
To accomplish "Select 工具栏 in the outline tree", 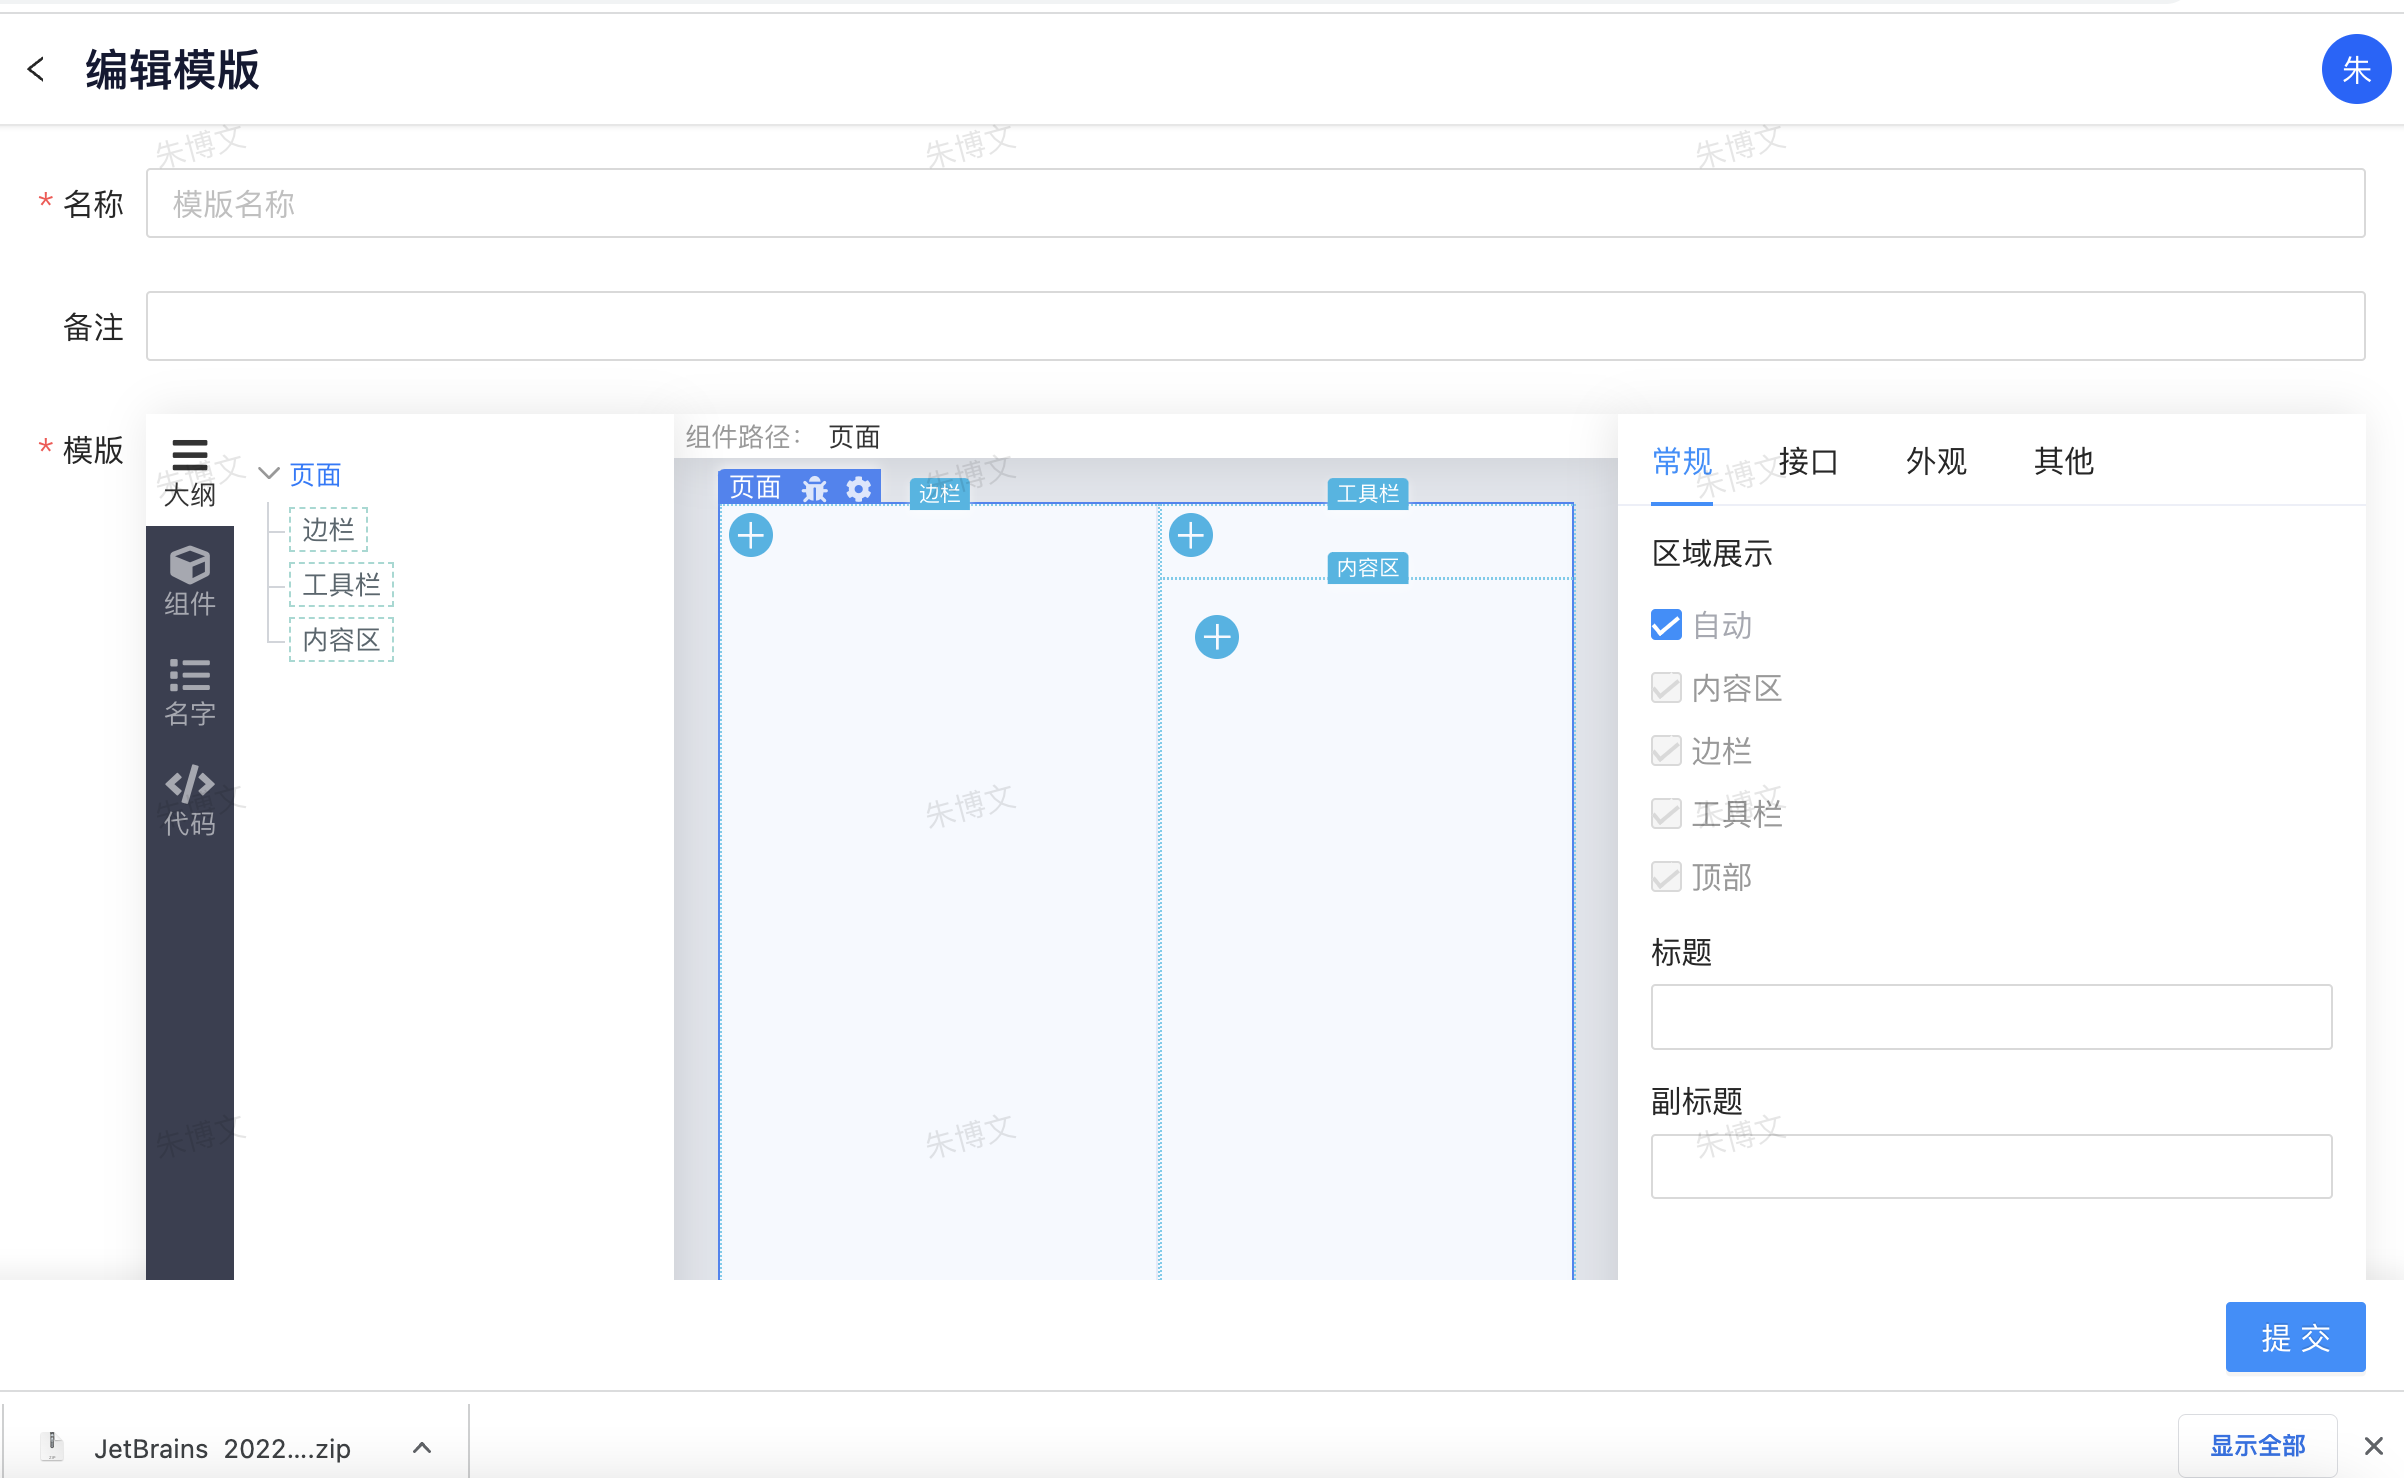I will pos(342,584).
